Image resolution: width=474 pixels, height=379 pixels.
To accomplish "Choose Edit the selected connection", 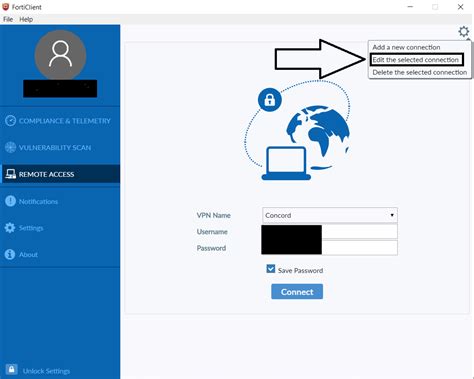I will point(416,60).
